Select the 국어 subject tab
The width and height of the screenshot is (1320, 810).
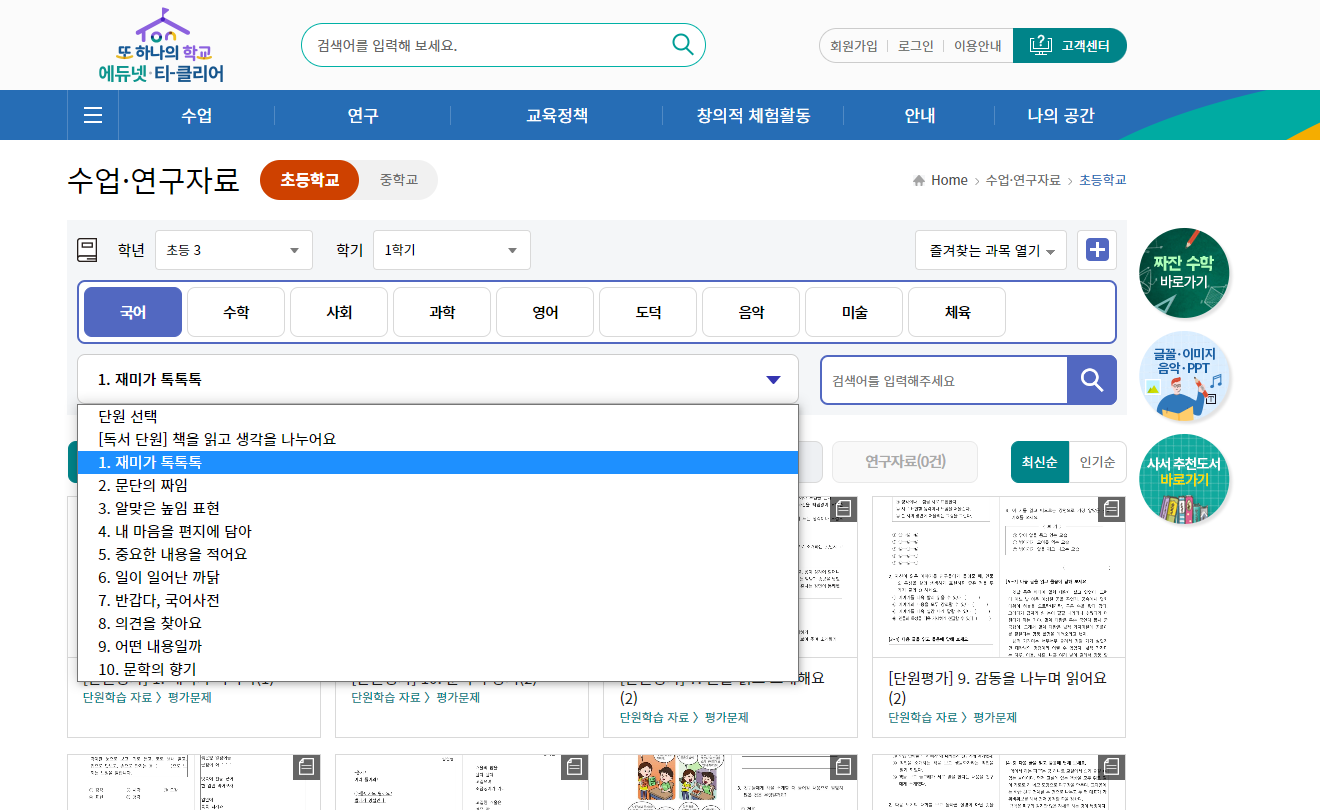133,312
